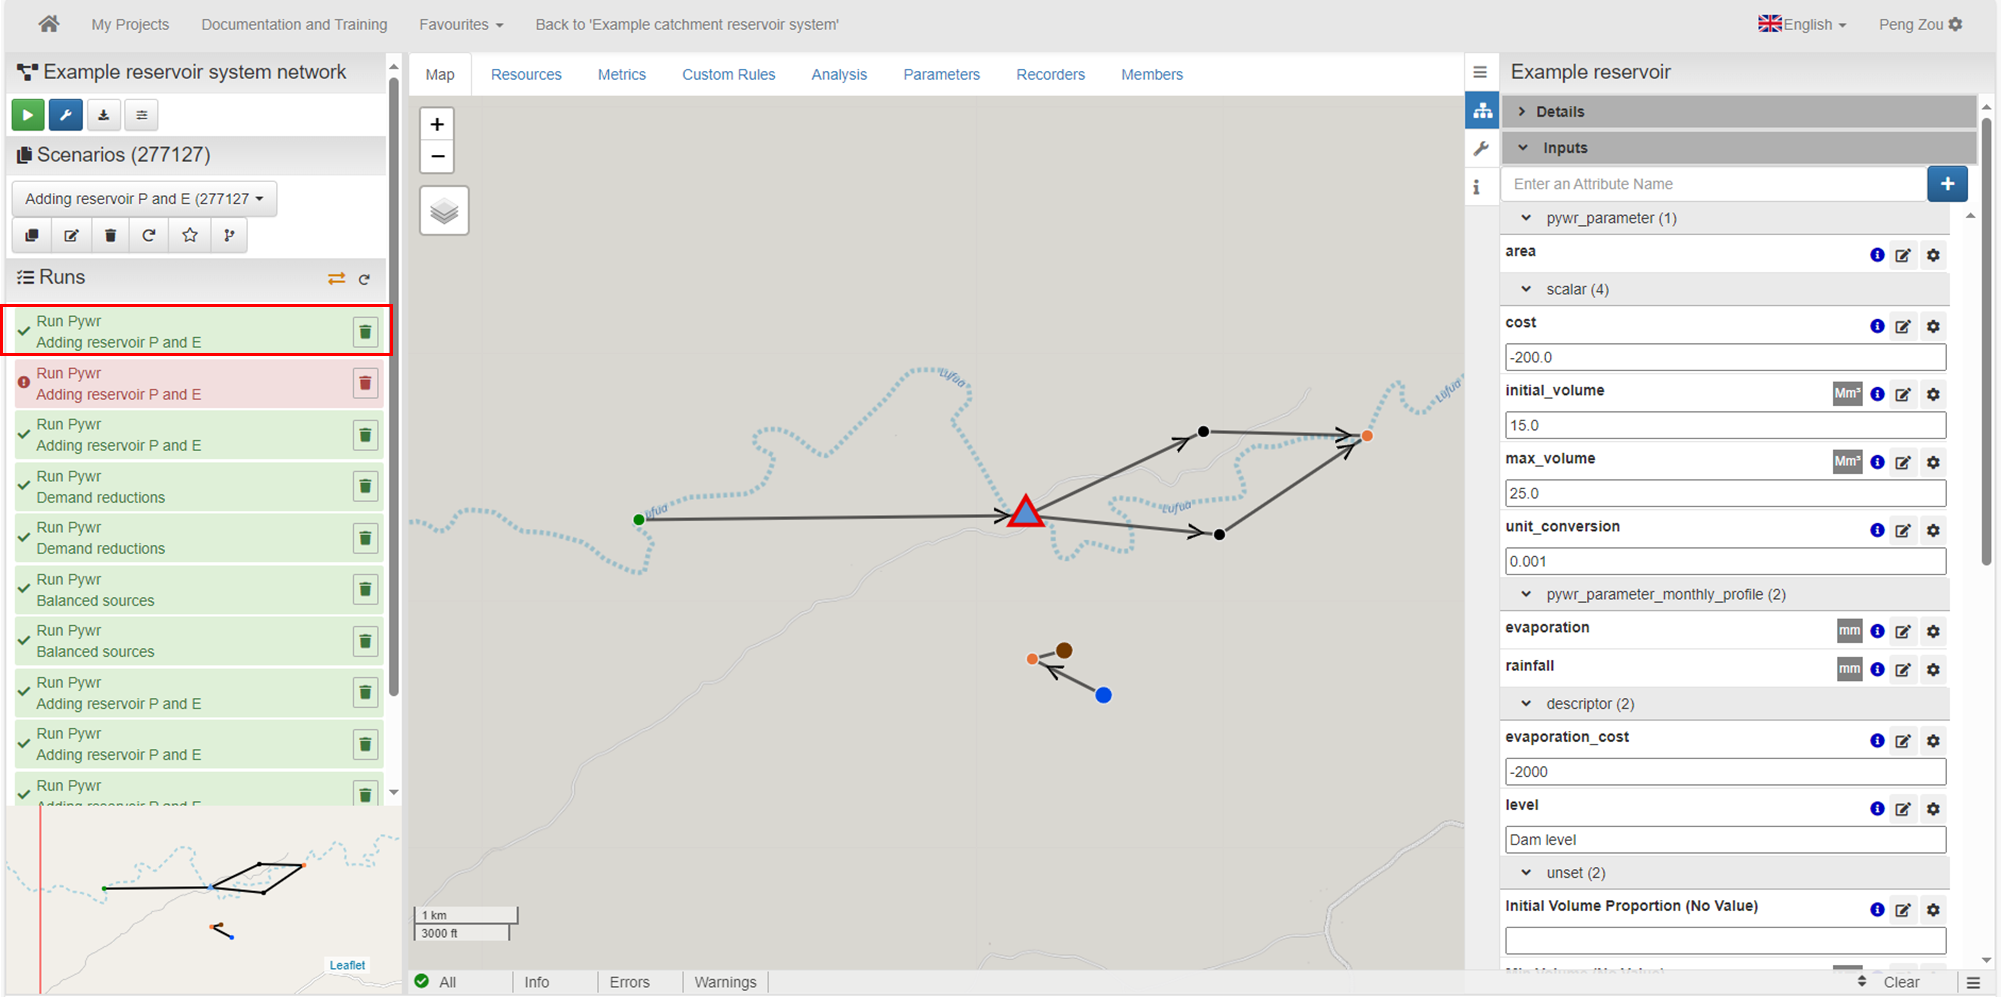Image resolution: width=2001 pixels, height=997 pixels.
Task: Mark scenario as favourite with star icon
Action: (190, 236)
